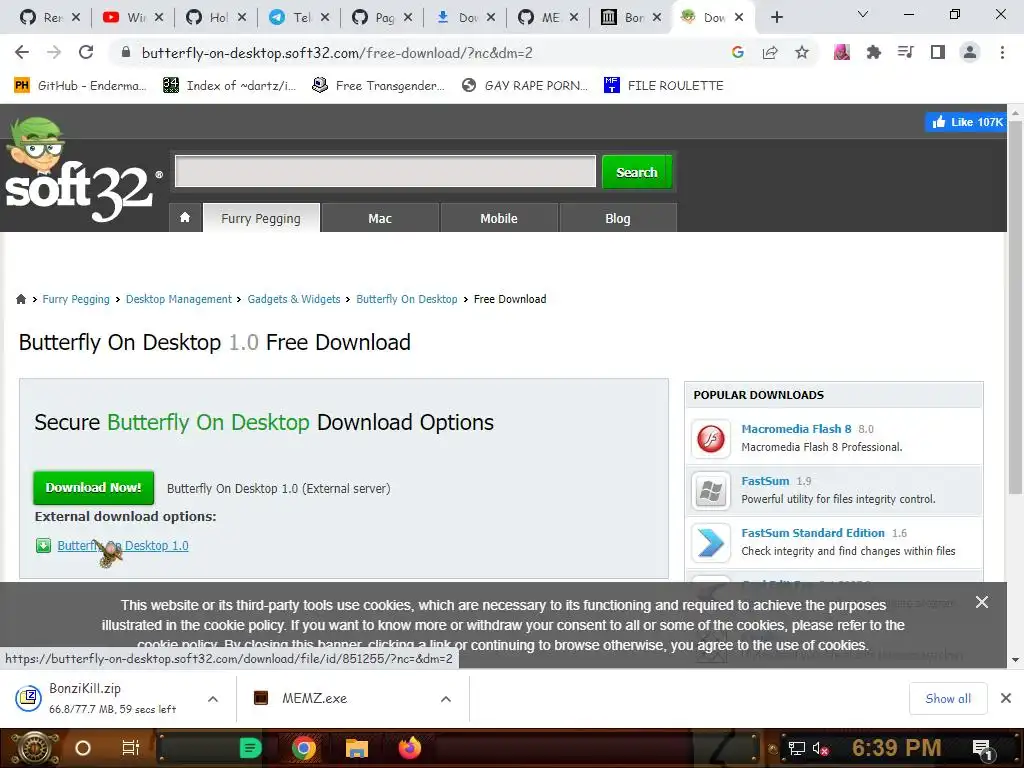Image resolution: width=1024 pixels, height=768 pixels.
Task: Select the Mac navigation tab
Action: pos(380,218)
